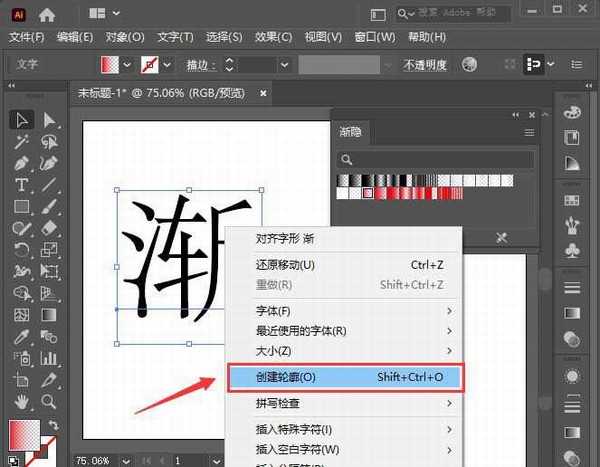This screenshot has height=467, width=600.
Task: Choose the Zoom magnifier tool
Action: (48, 402)
